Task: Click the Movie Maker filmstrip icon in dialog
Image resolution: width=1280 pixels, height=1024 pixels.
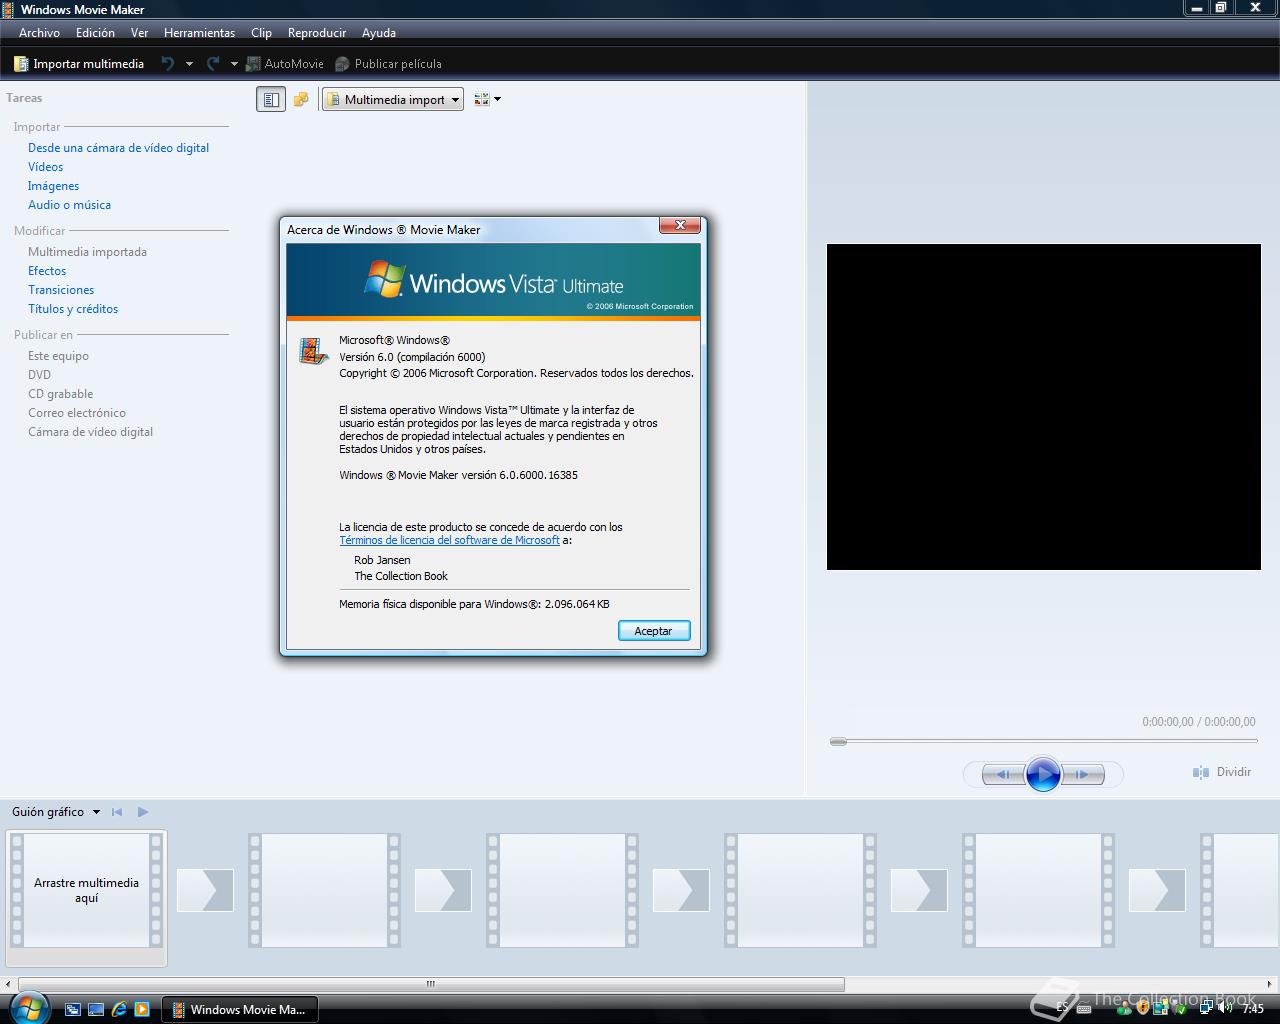Action: [313, 350]
